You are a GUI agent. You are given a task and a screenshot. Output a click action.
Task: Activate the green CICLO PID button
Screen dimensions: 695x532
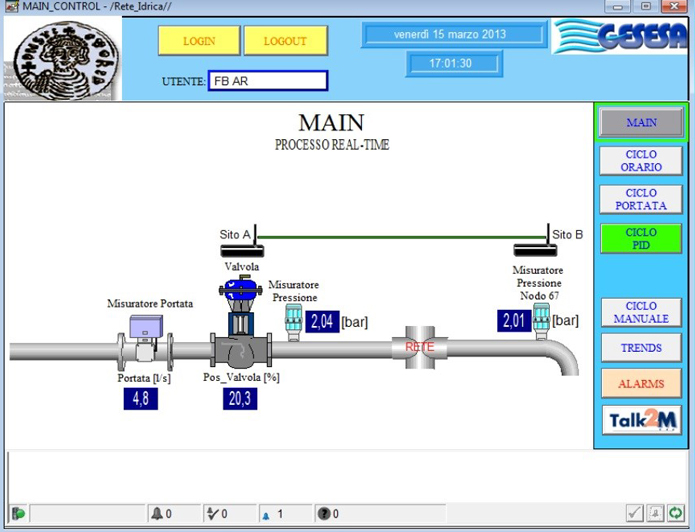coord(641,238)
